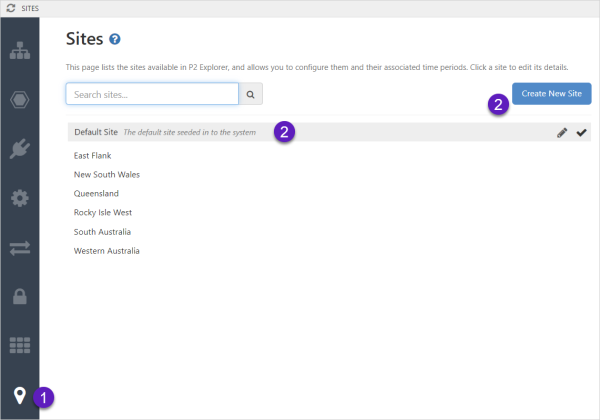Click the grid tiles icon in sidebar
600x420 pixels.
coord(19,345)
